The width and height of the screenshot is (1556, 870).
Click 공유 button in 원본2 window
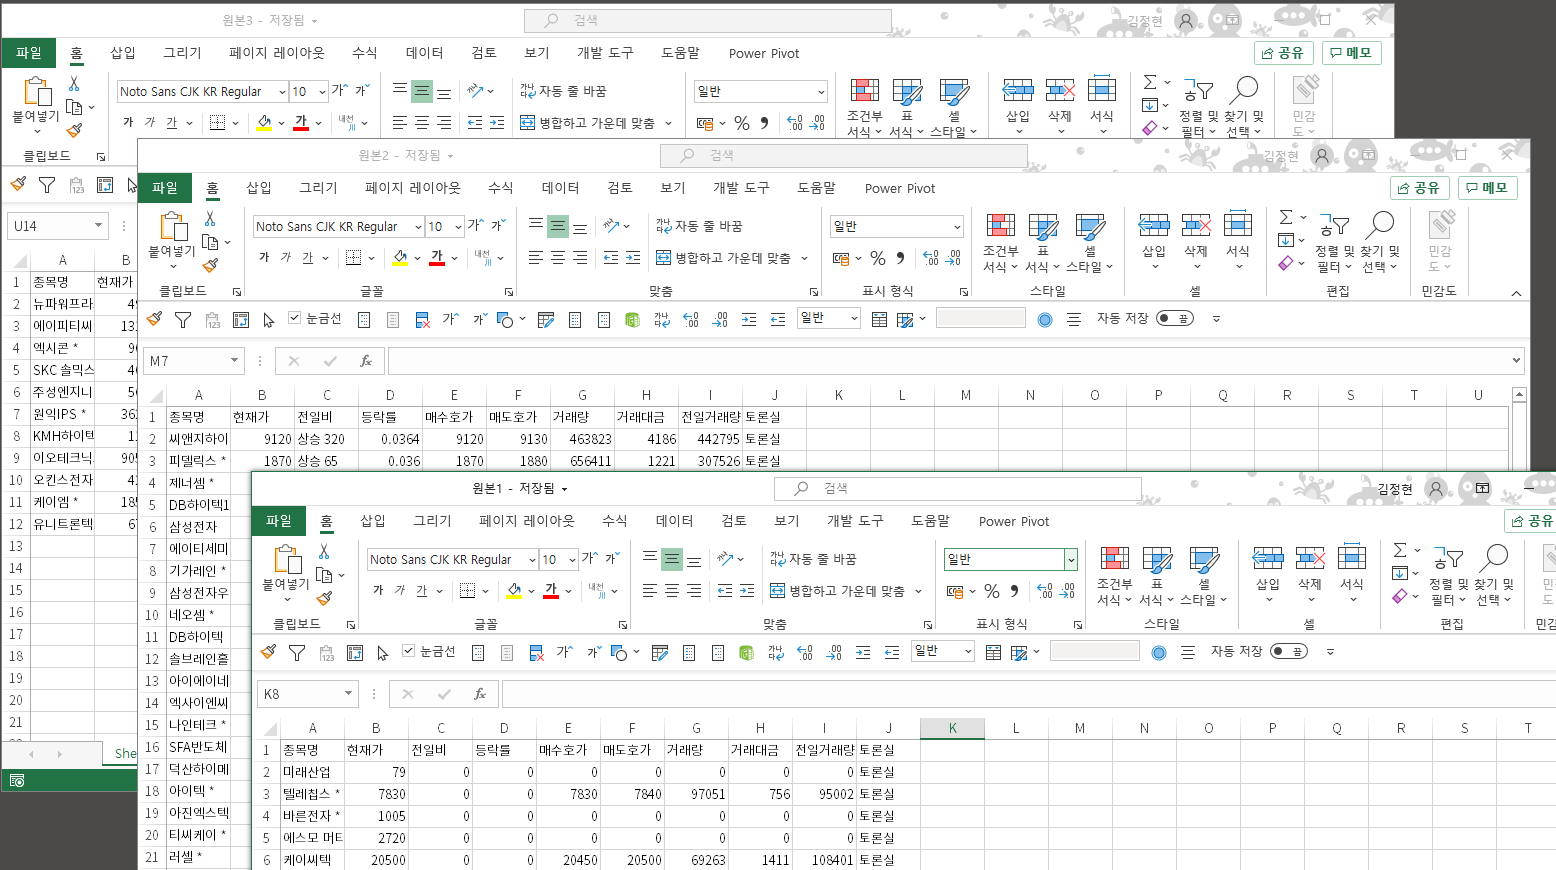click(1420, 187)
